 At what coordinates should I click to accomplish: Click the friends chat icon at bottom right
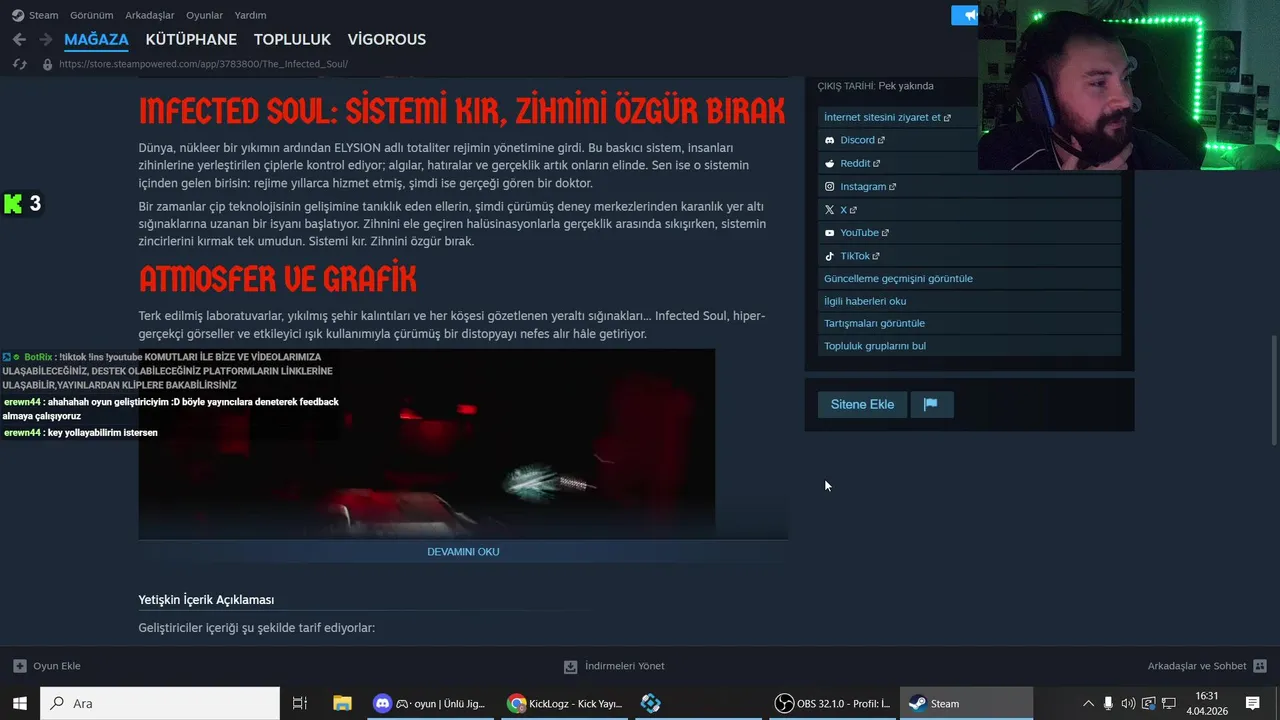pos(1260,666)
